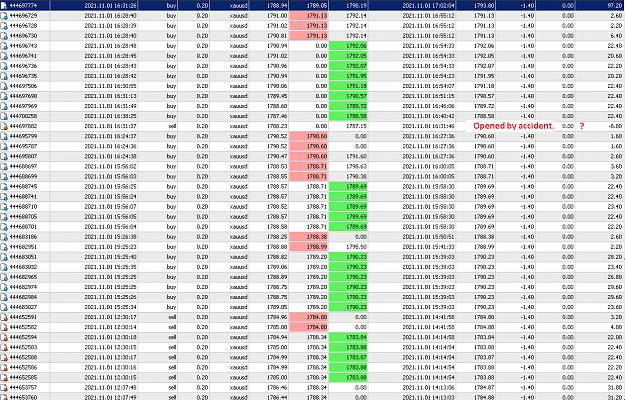Select the green take-profit cell 1788.58

coord(348,116)
